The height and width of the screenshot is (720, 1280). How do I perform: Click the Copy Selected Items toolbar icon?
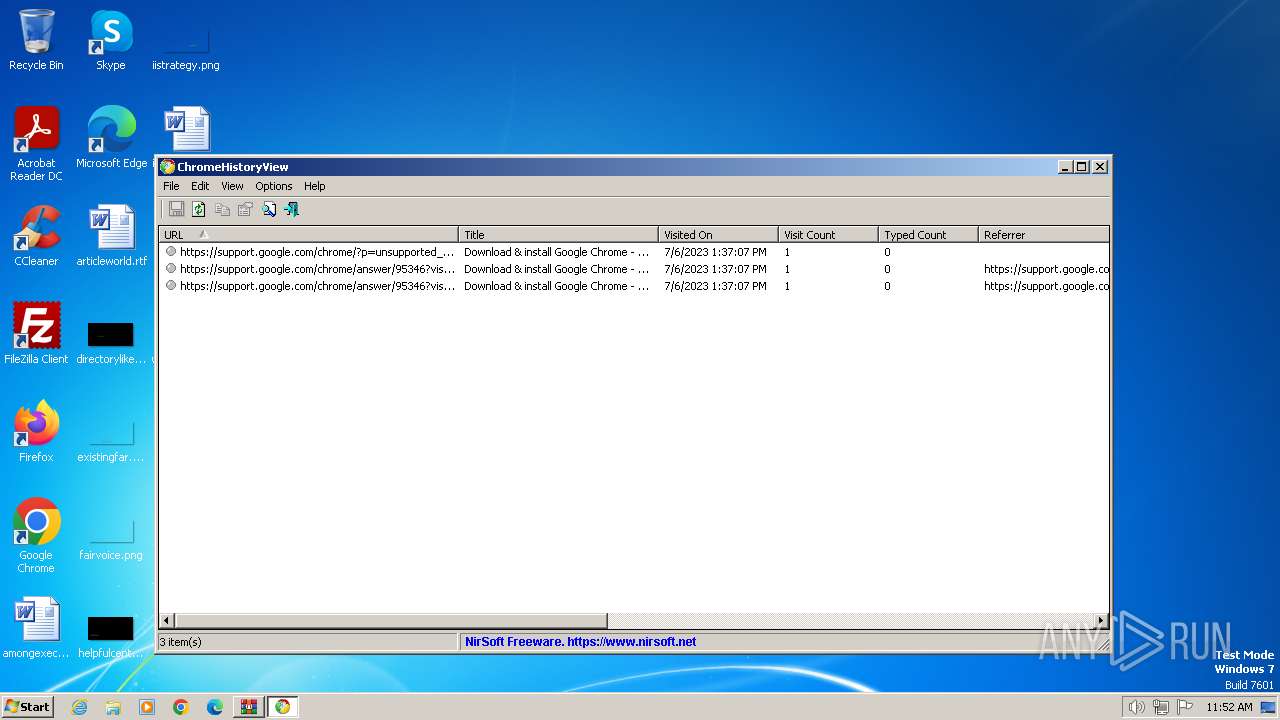point(222,209)
